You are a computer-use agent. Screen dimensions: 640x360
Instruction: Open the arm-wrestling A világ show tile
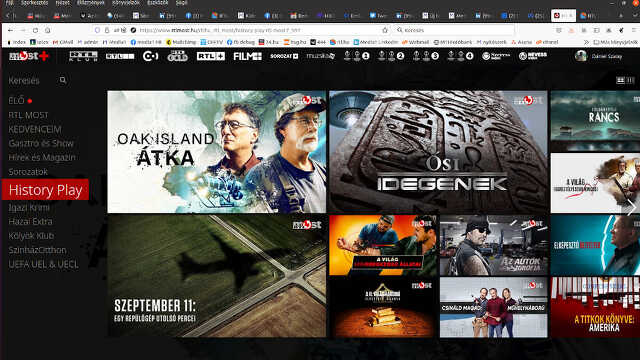tap(383, 245)
